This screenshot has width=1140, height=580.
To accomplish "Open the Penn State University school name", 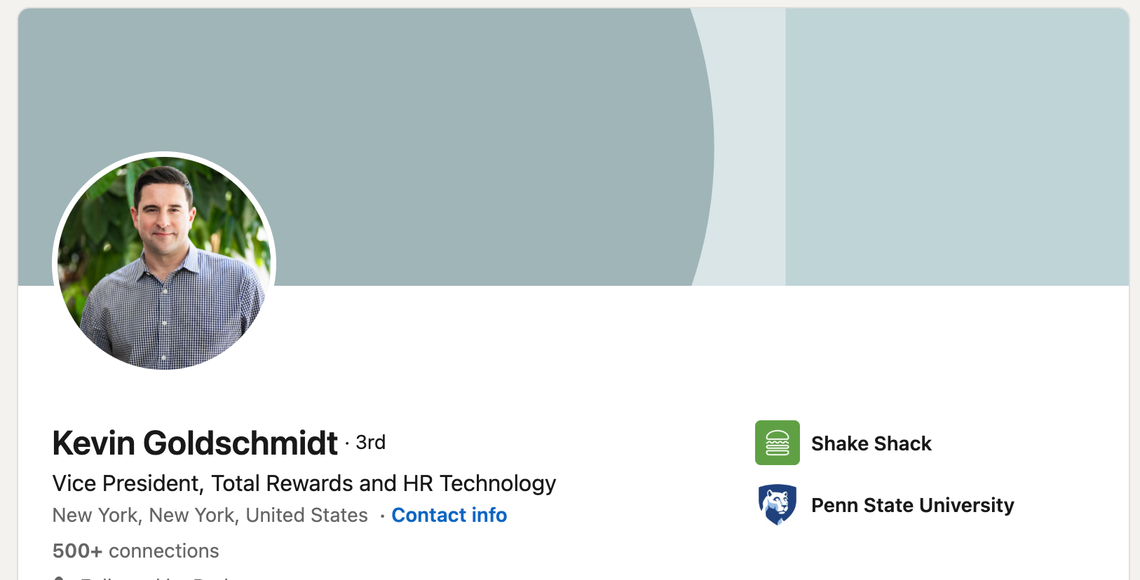I will [912, 505].
